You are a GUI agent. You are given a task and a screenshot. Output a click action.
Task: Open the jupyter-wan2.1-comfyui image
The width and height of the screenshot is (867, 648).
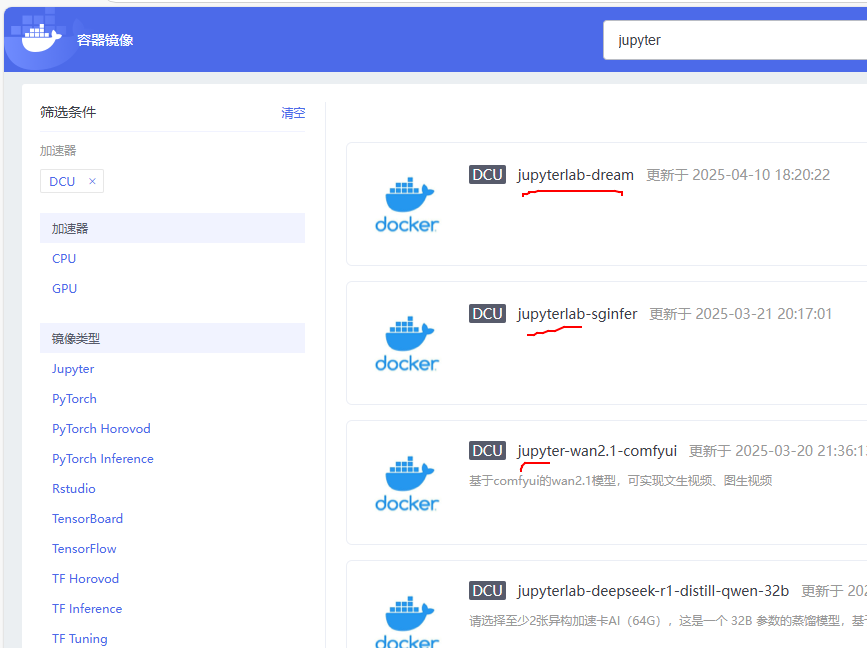[x=597, y=451]
